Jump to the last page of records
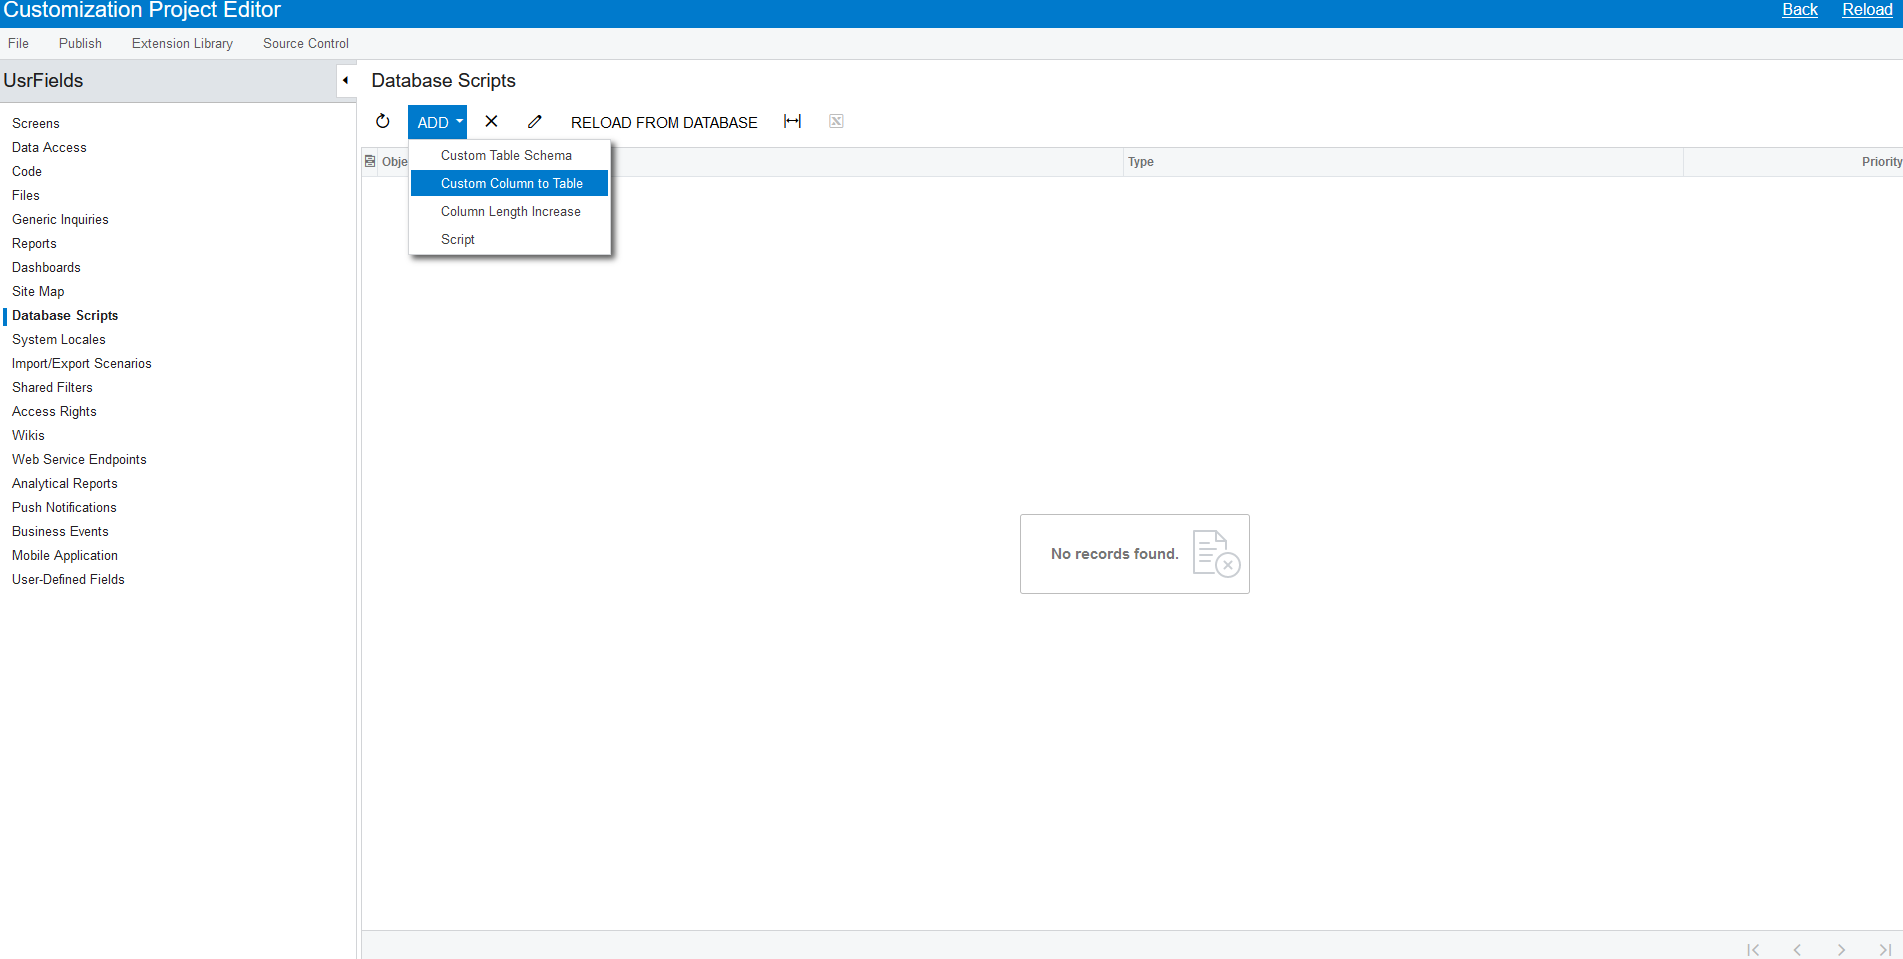 pos(1885,950)
